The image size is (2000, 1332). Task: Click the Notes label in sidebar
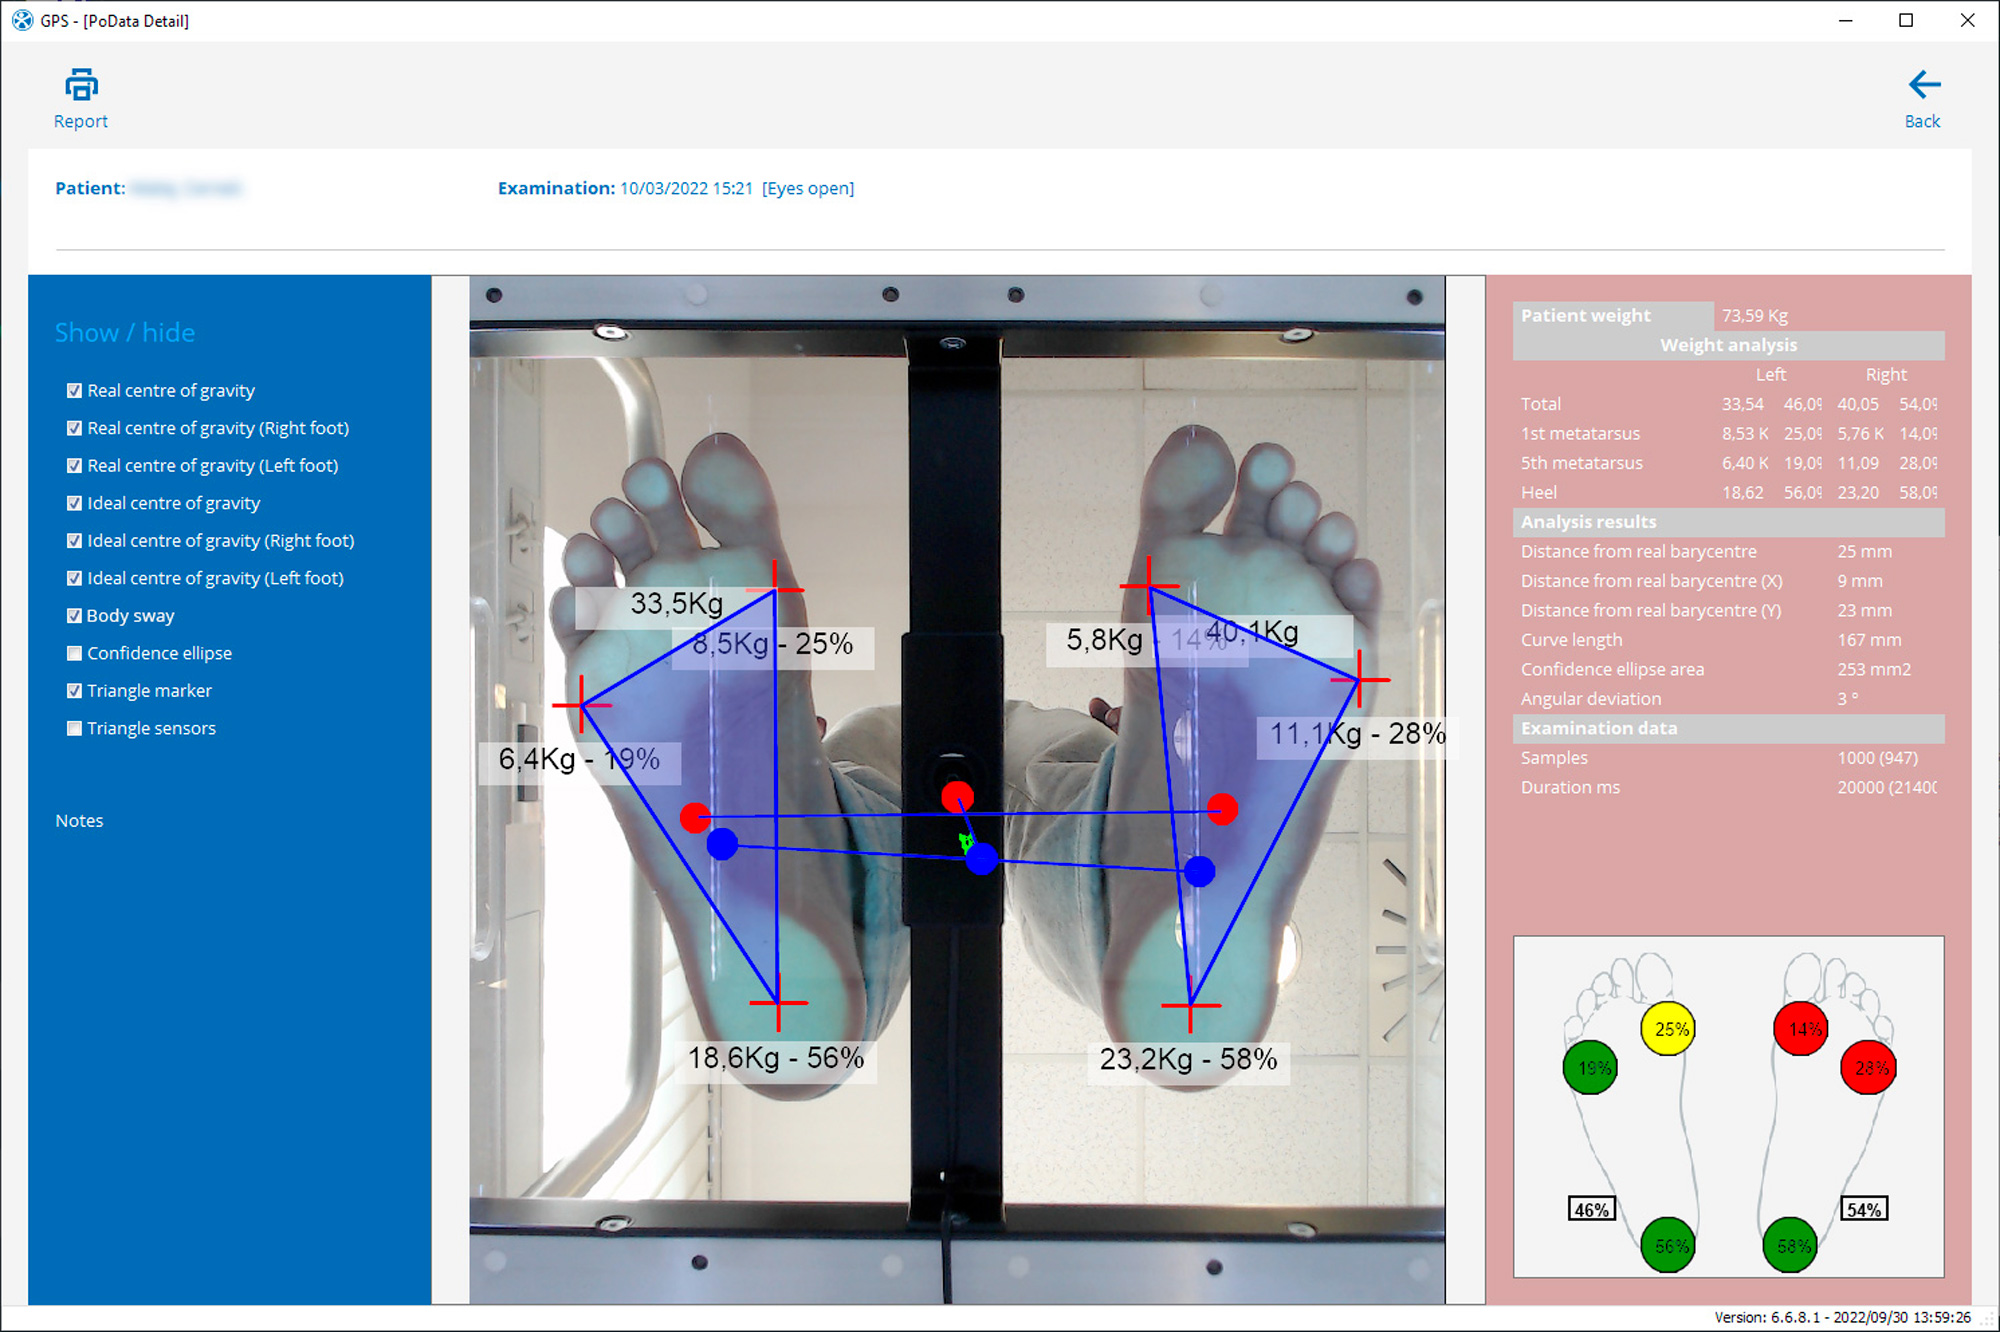pos(79,821)
